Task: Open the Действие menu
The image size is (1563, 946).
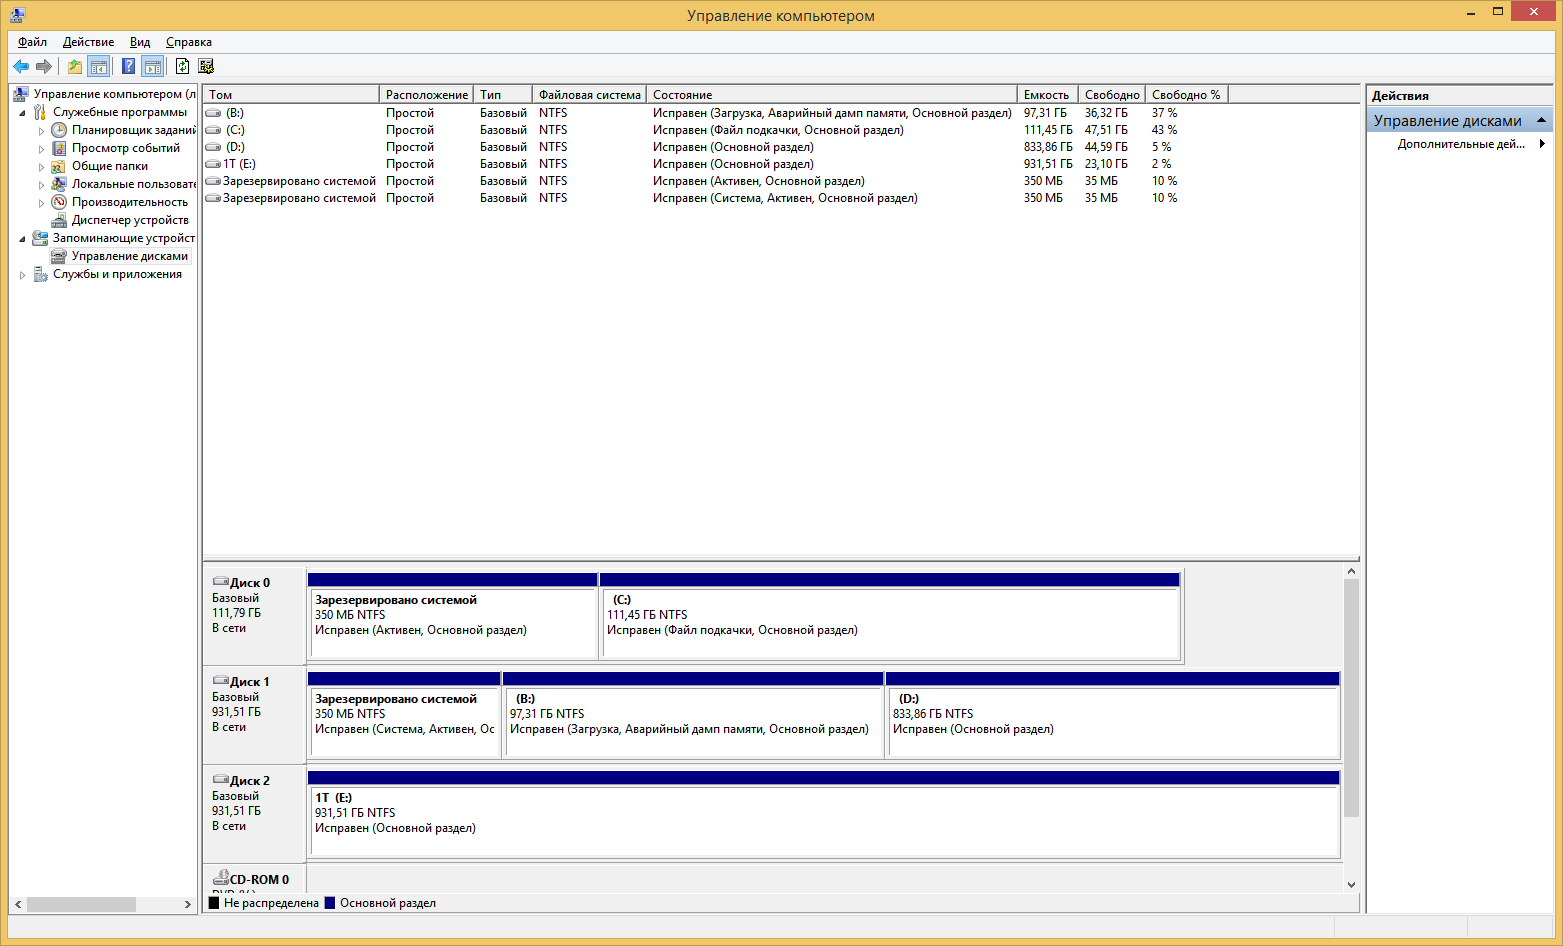Action: (88, 42)
